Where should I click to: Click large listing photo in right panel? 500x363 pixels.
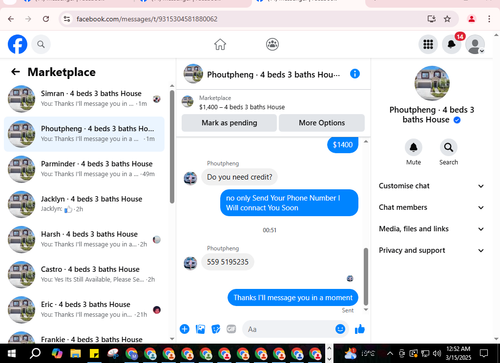pyautogui.click(x=432, y=83)
